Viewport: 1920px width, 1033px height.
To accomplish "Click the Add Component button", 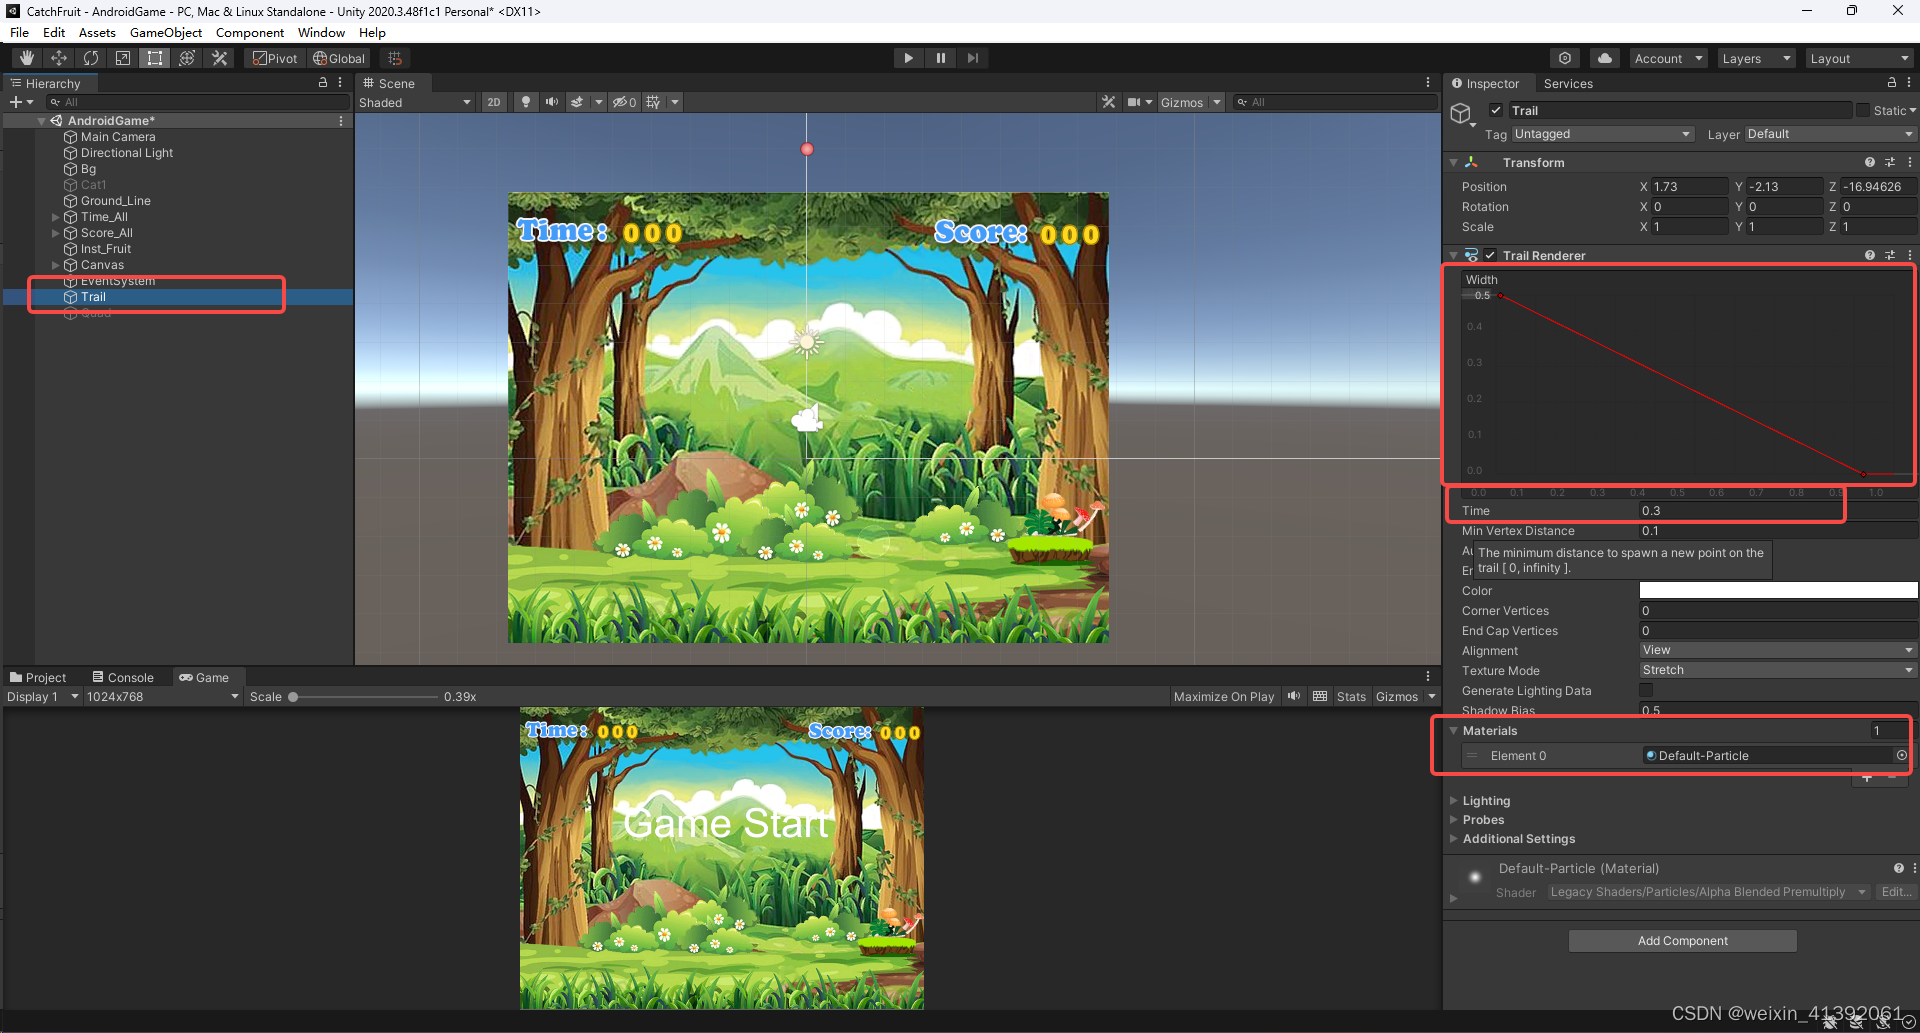I will tap(1682, 940).
